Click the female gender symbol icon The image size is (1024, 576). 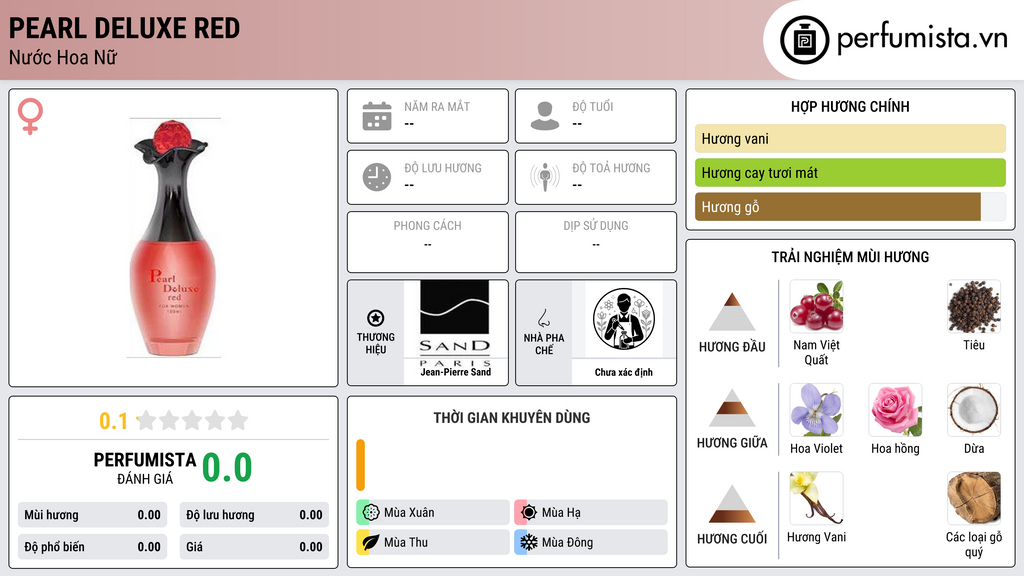[30, 116]
